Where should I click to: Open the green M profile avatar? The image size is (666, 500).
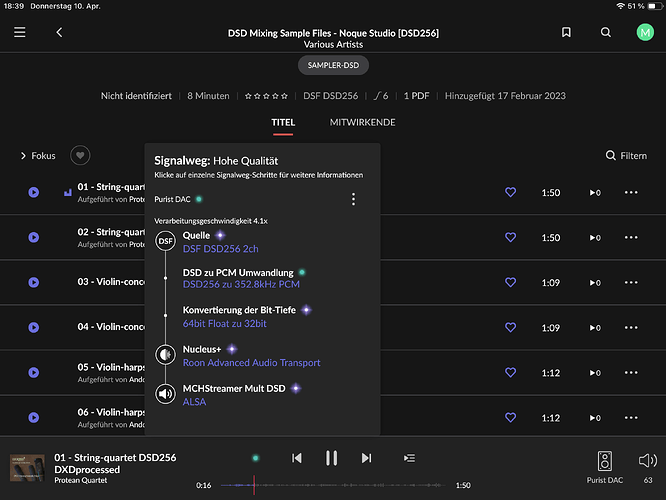coord(644,33)
